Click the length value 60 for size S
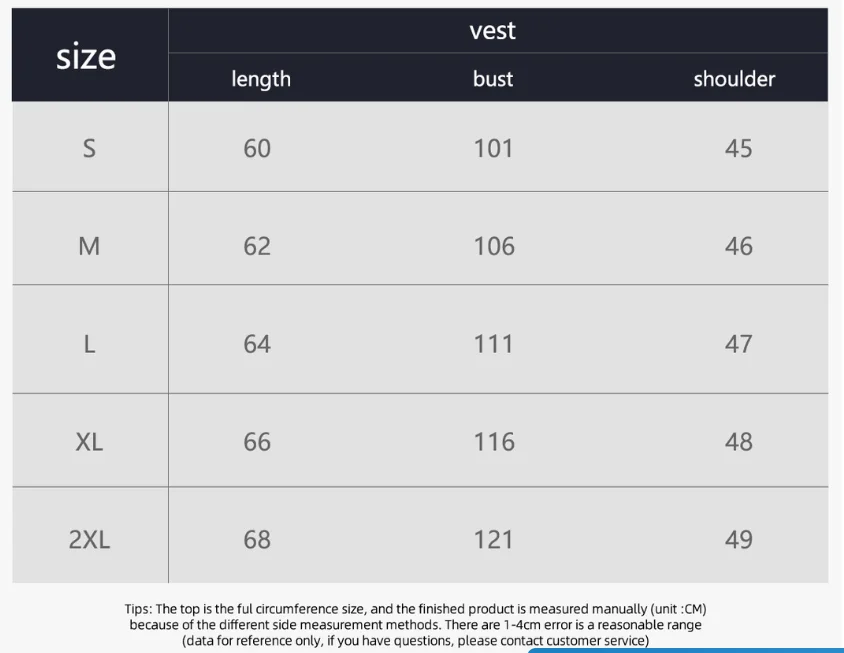The width and height of the screenshot is (844, 653). click(257, 149)
